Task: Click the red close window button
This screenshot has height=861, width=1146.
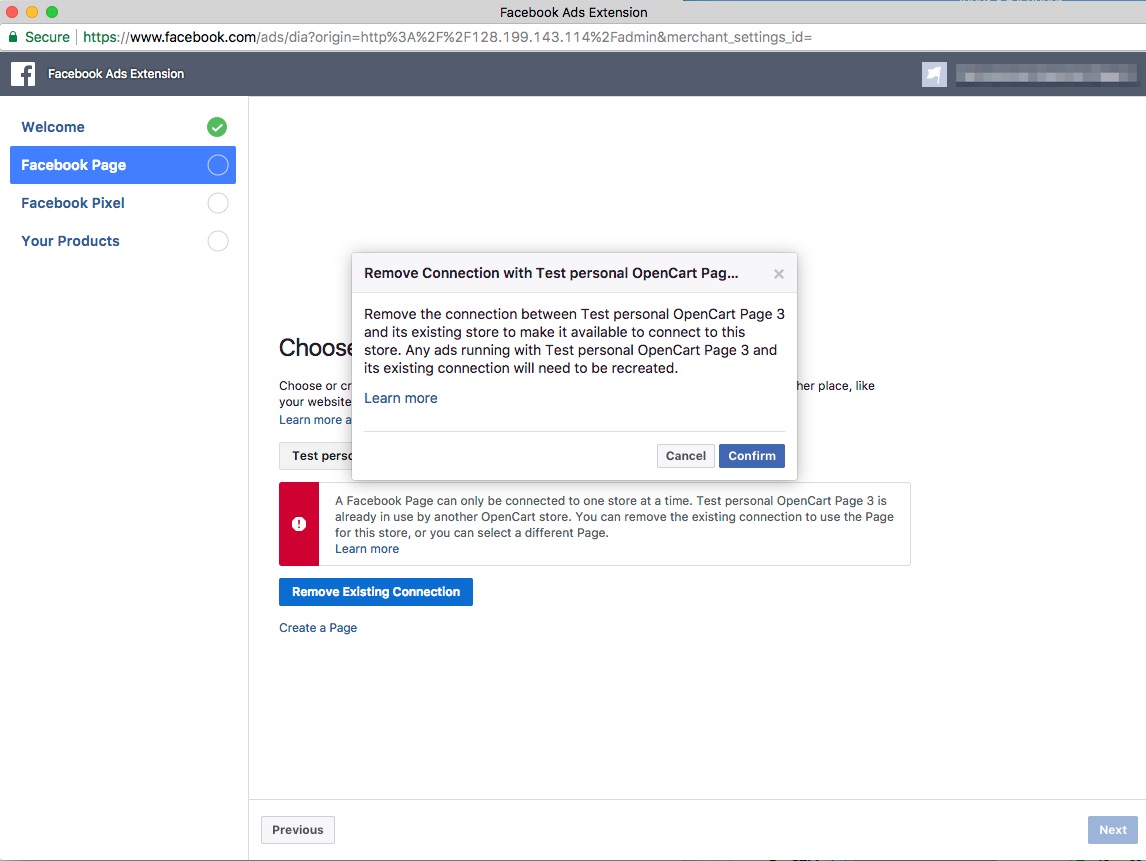Action: (x=12, y=12)
